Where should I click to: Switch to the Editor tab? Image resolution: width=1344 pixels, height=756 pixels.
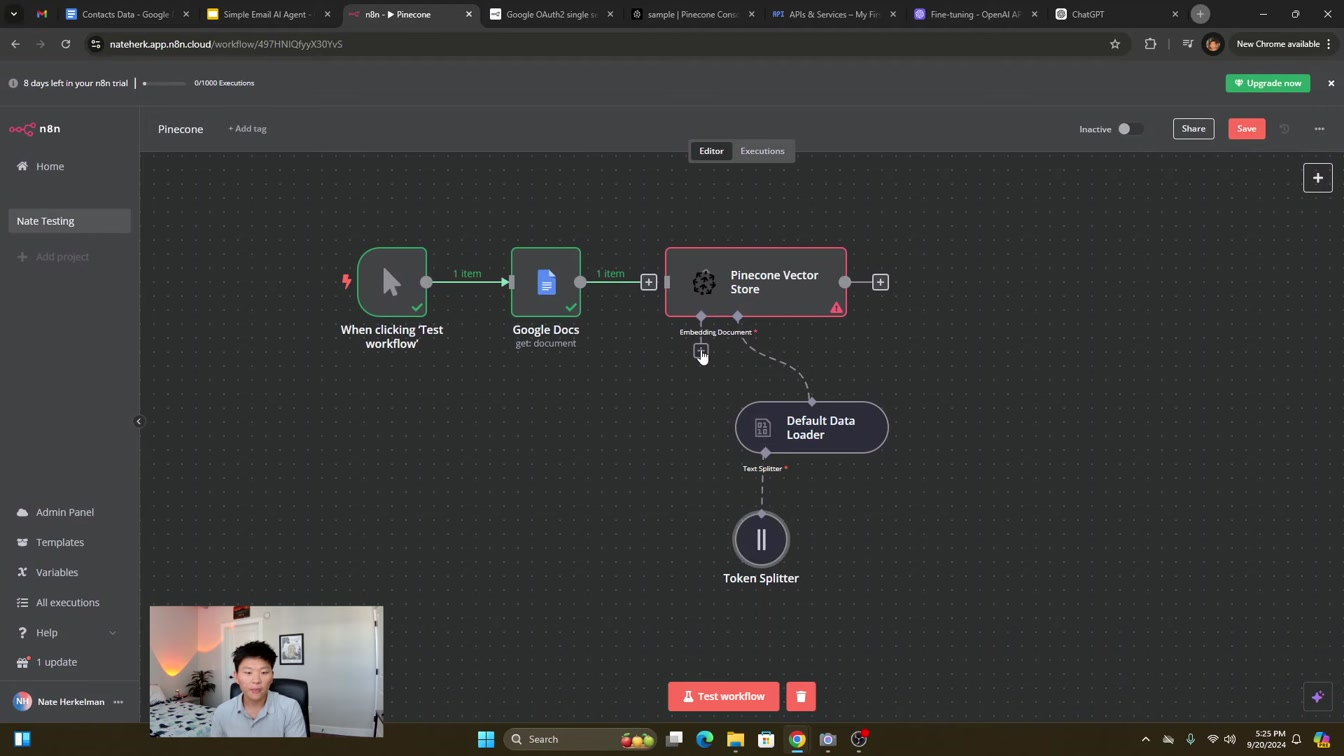(x=711, y=151)
